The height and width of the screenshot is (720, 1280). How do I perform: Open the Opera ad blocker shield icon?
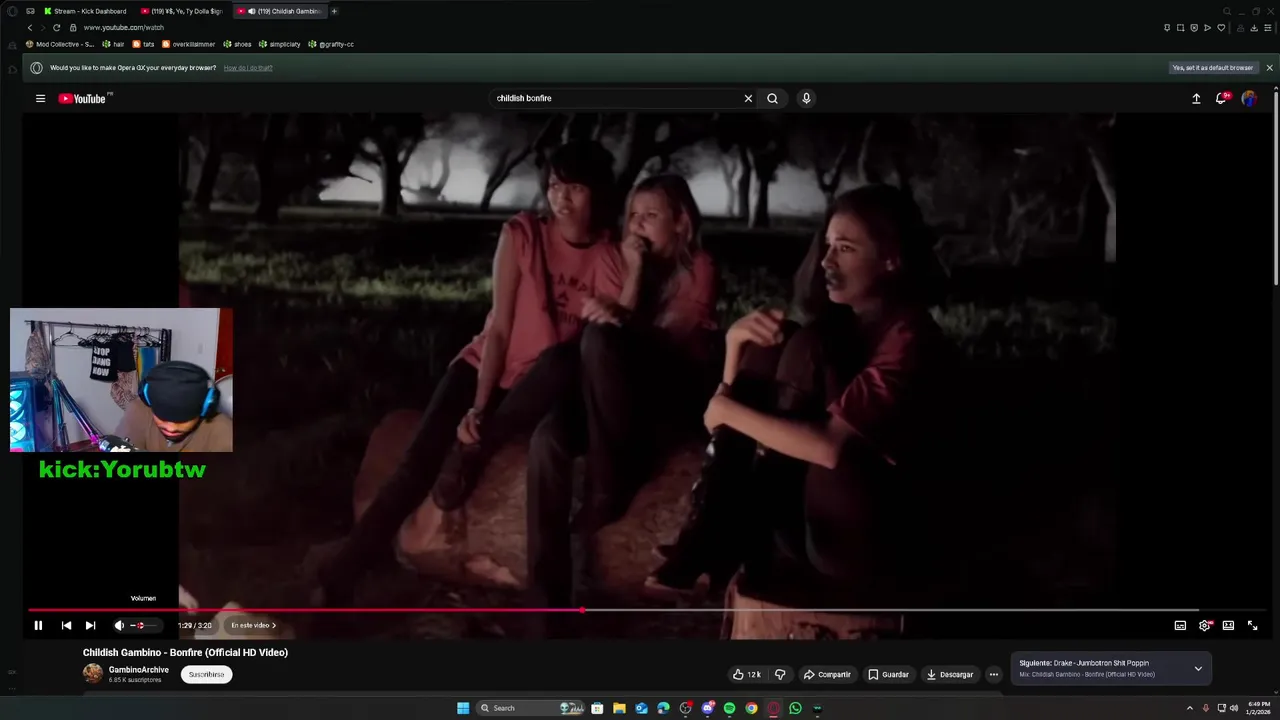point(1194,28)
